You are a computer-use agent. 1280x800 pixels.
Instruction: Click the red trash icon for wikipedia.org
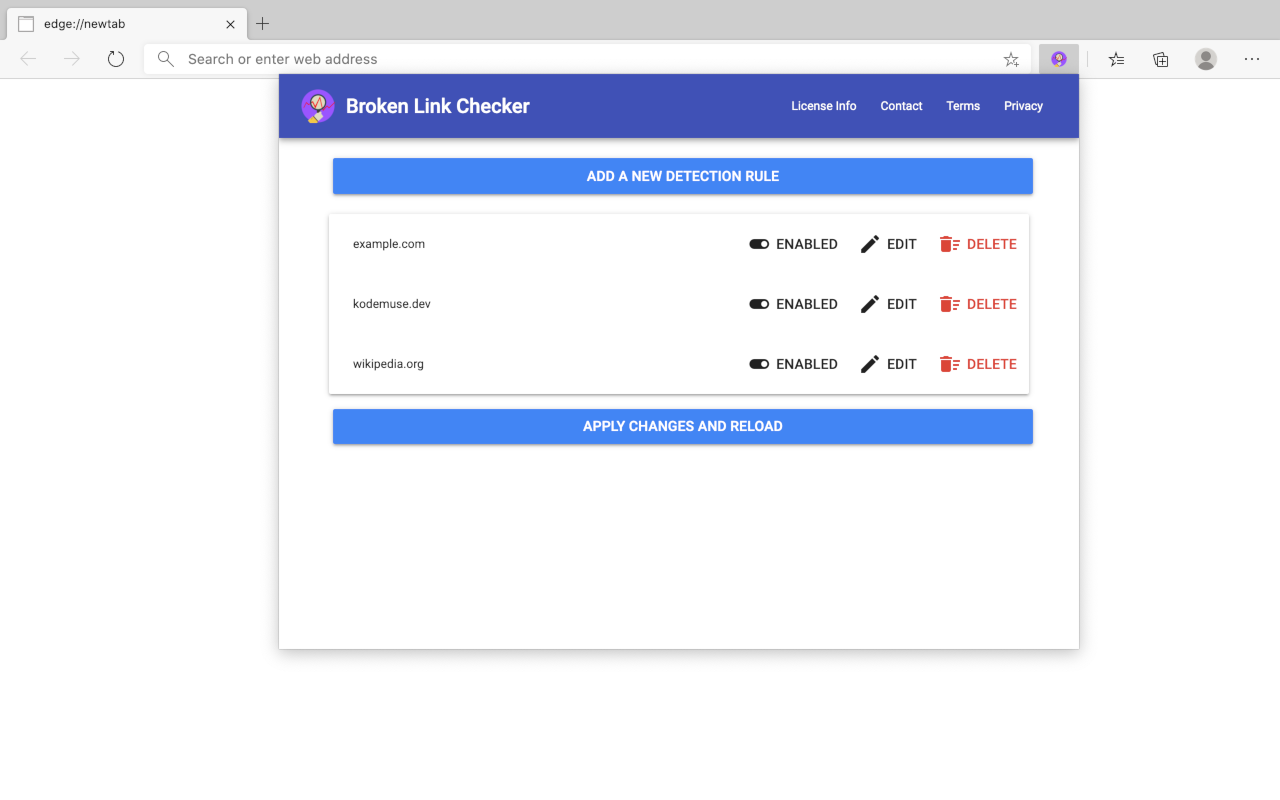[949, 364]
